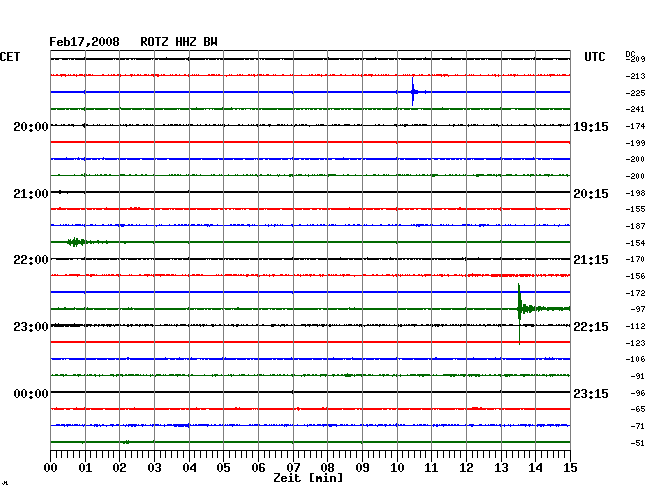Select the DC value -123
Screen dimensions: 650x494
pyautogui.click(x=635, y=343)
